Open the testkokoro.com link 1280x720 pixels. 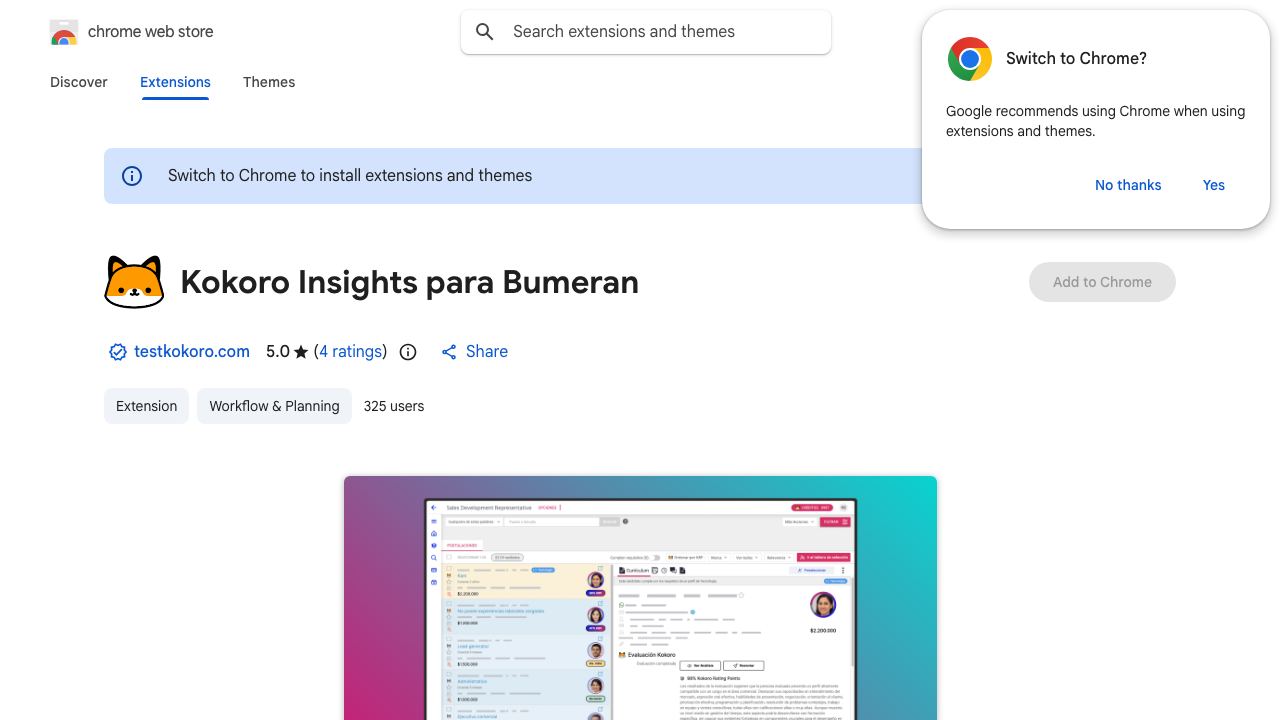coord(192,352)
